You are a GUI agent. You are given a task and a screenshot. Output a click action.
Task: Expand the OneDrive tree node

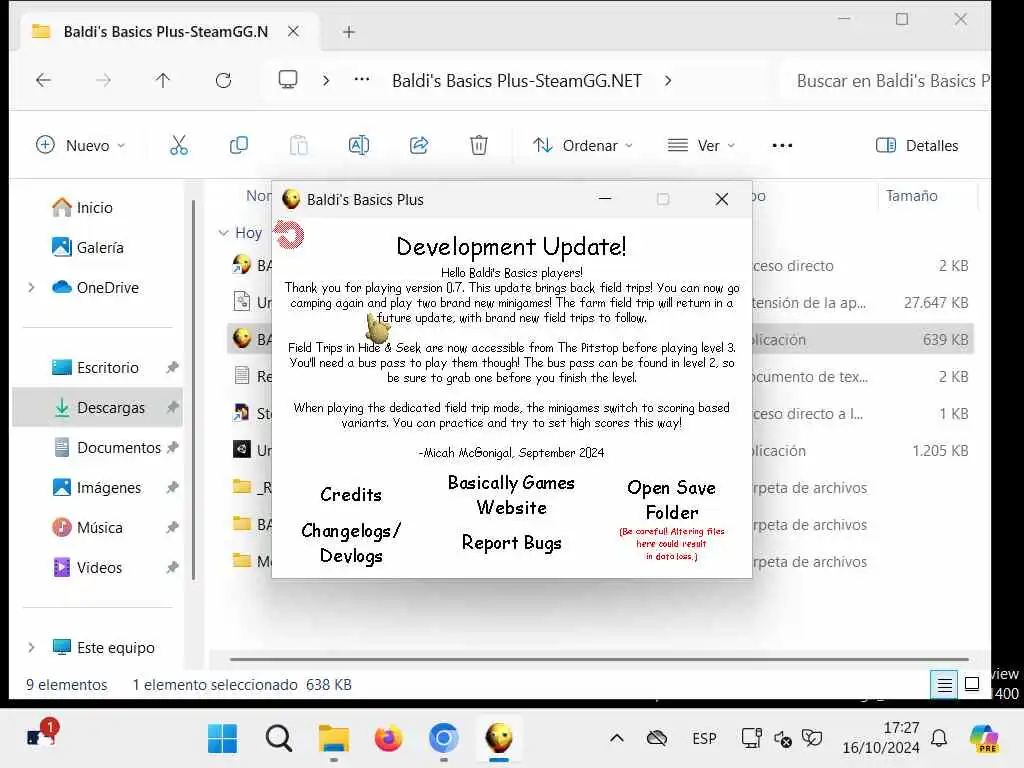click(x=31, y=287)
